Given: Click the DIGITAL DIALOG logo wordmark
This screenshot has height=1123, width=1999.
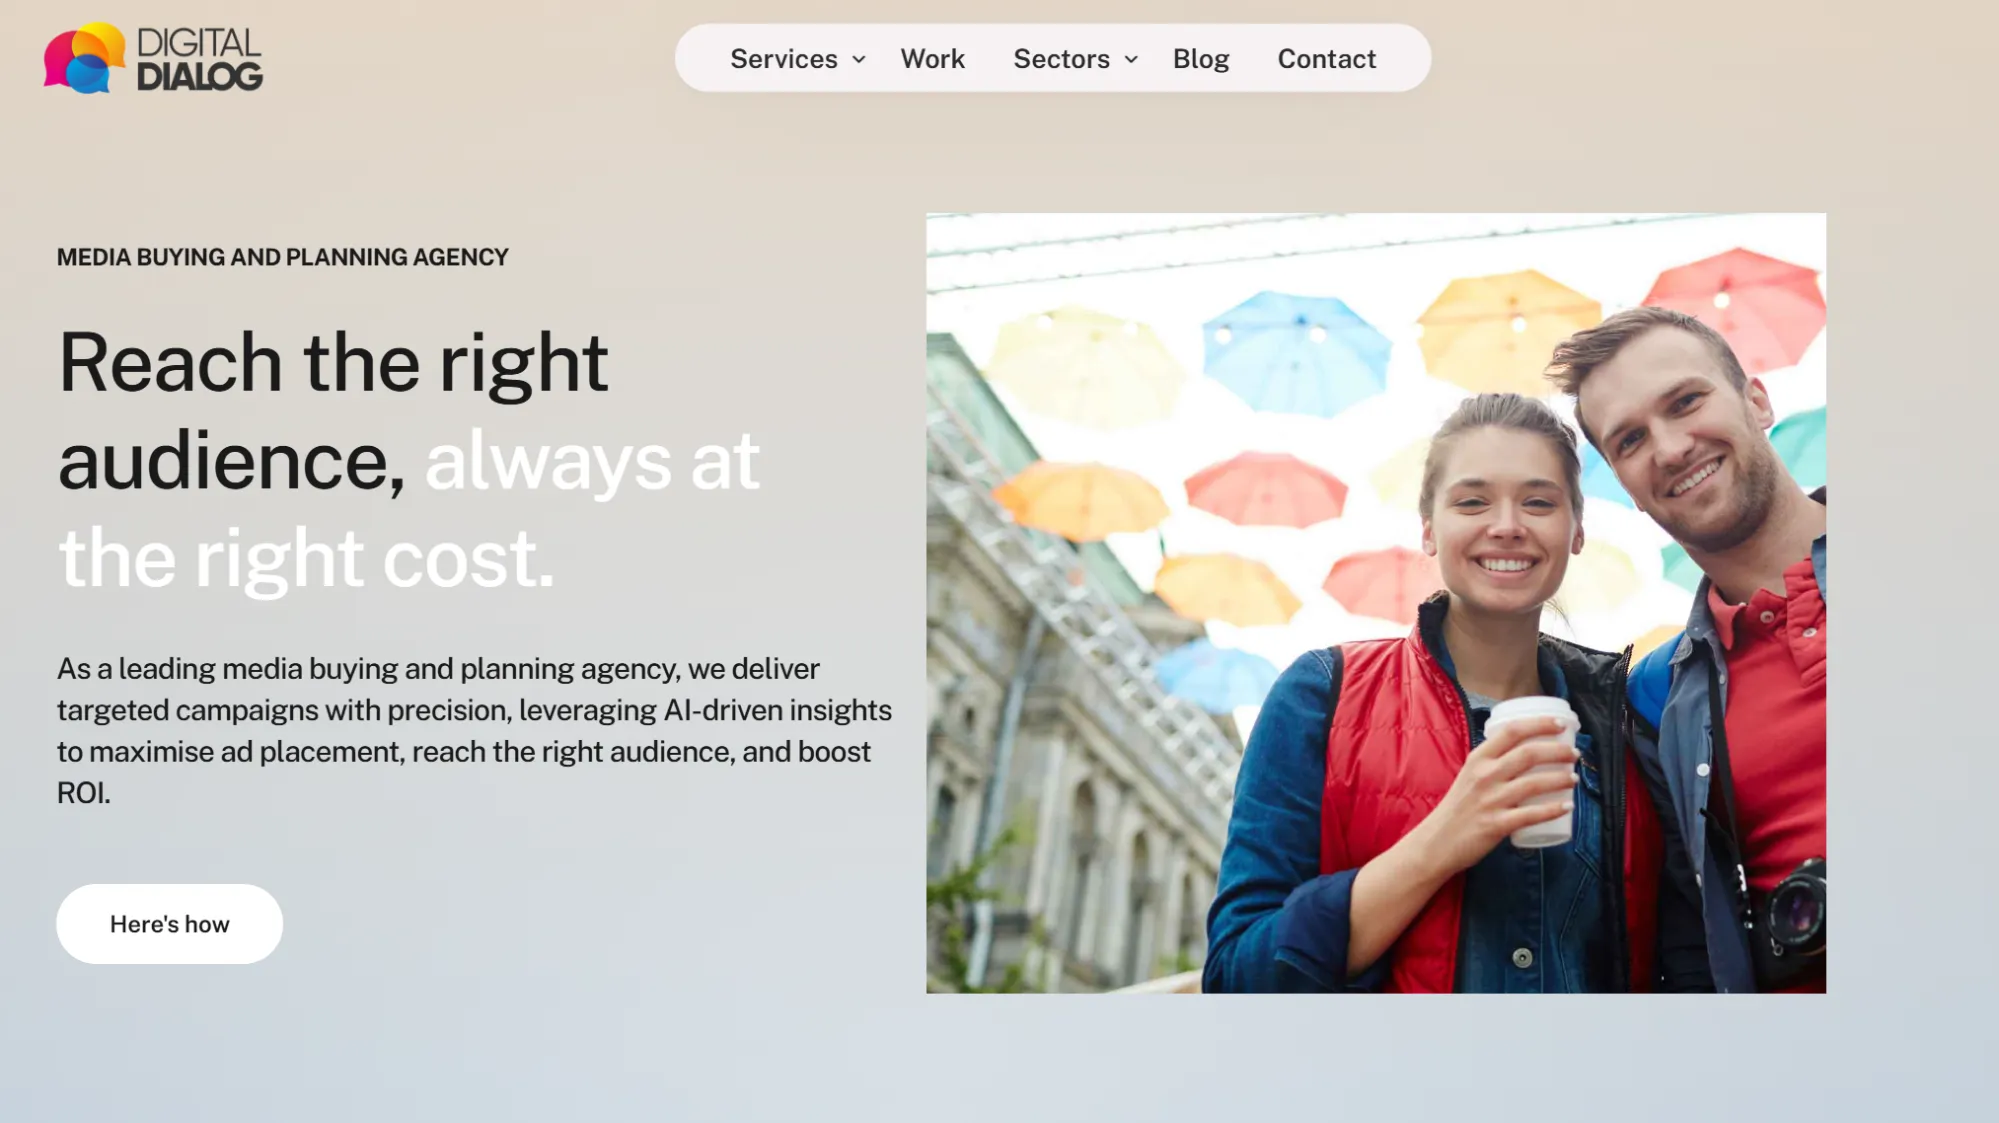Looking at the screenshot, I should (x=199, y=59).
